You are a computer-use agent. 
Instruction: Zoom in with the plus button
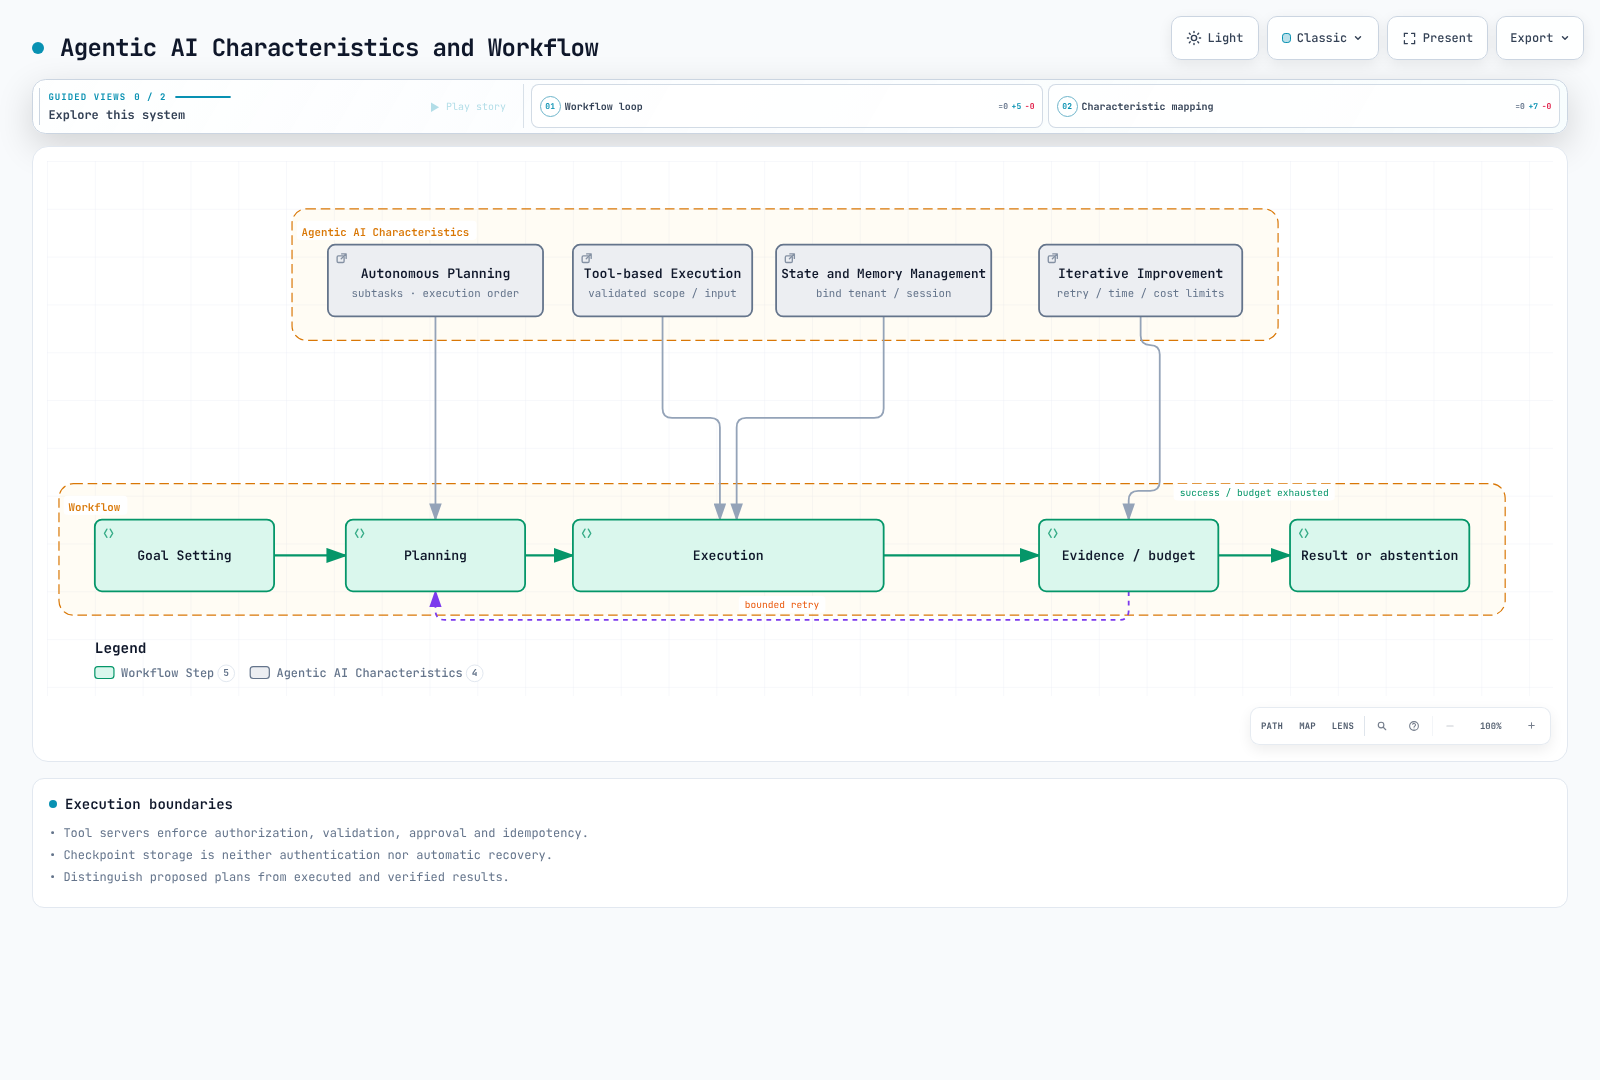click(x=1531, y=726)
